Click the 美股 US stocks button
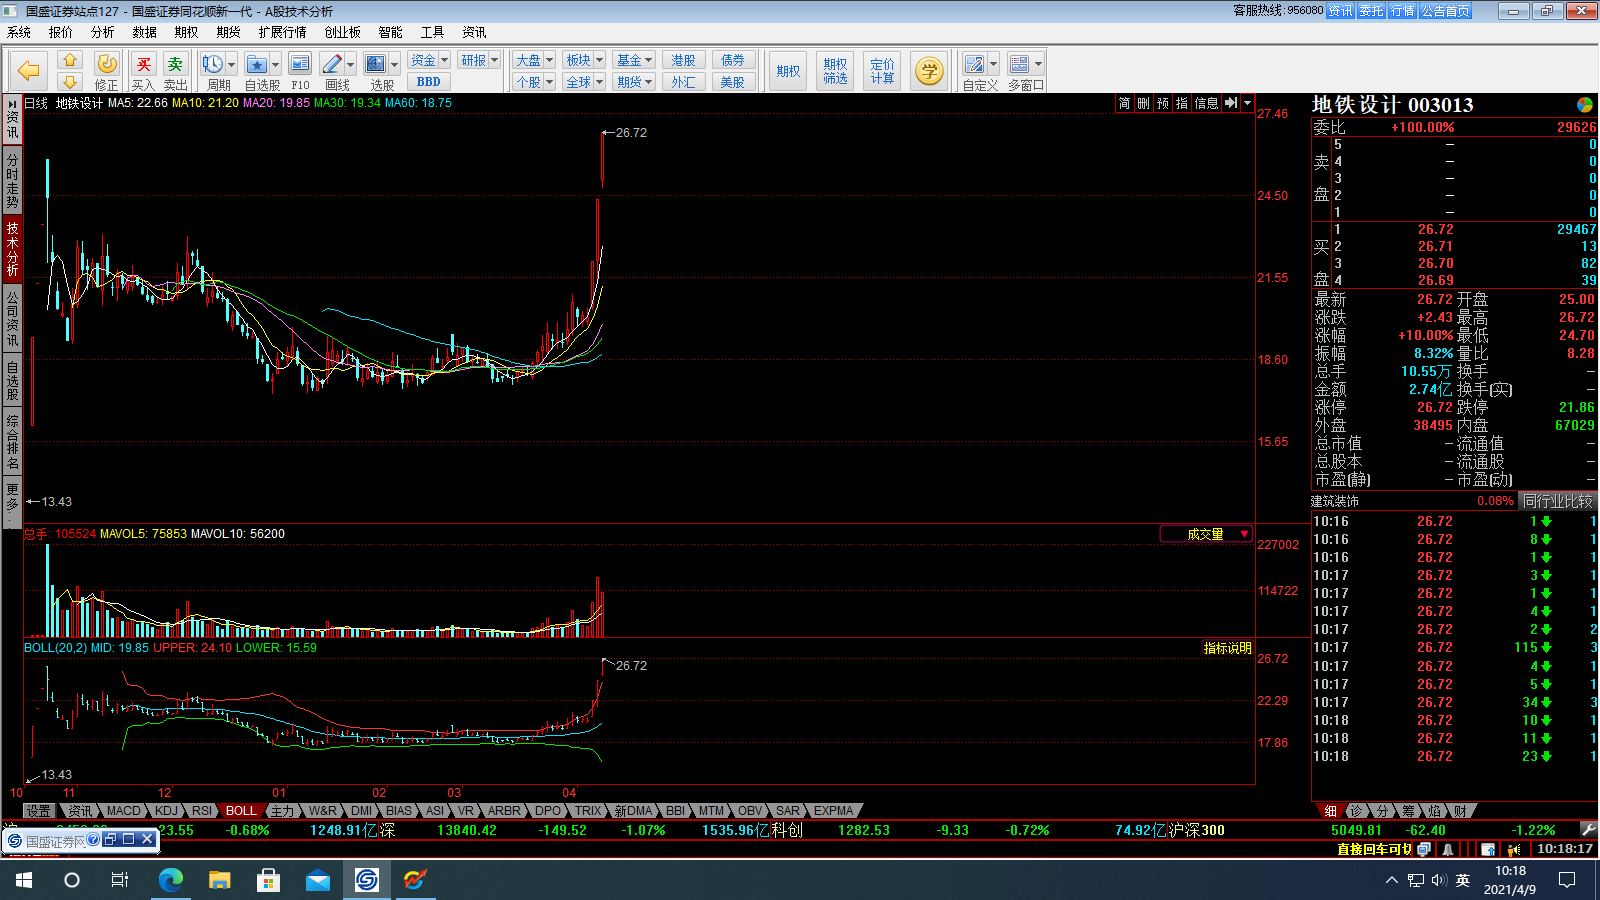This screenshot has height=900, width=1600. [x=733, y=82]
